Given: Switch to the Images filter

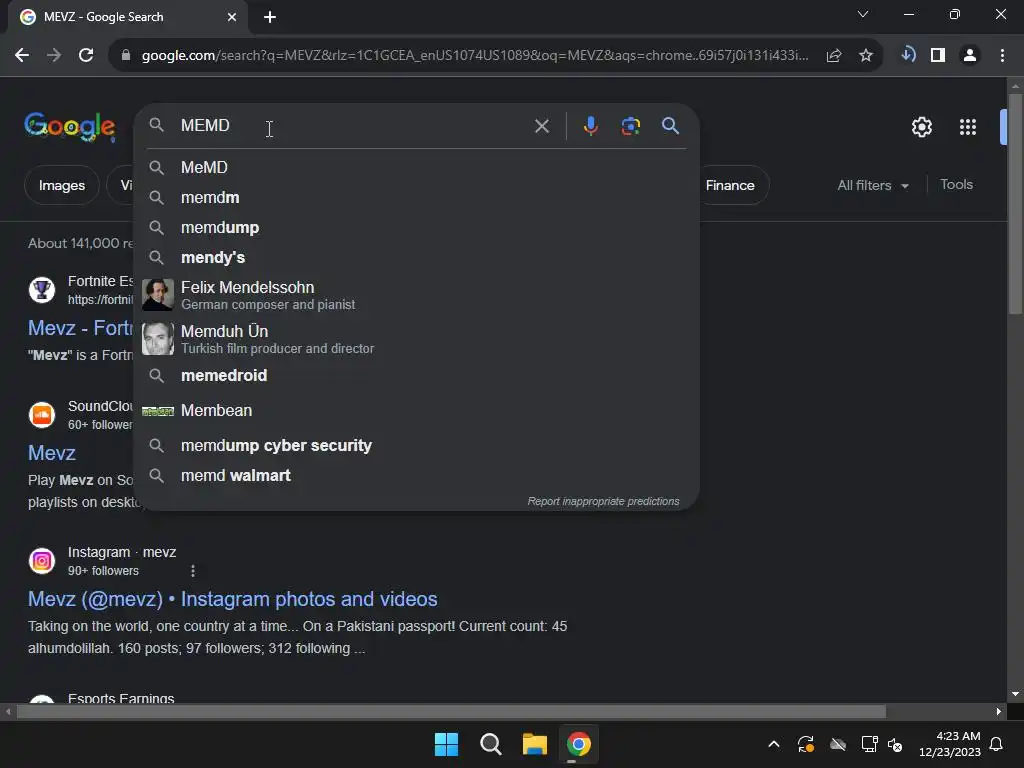Looking at the screenshot, I should (x=61, y=185).
